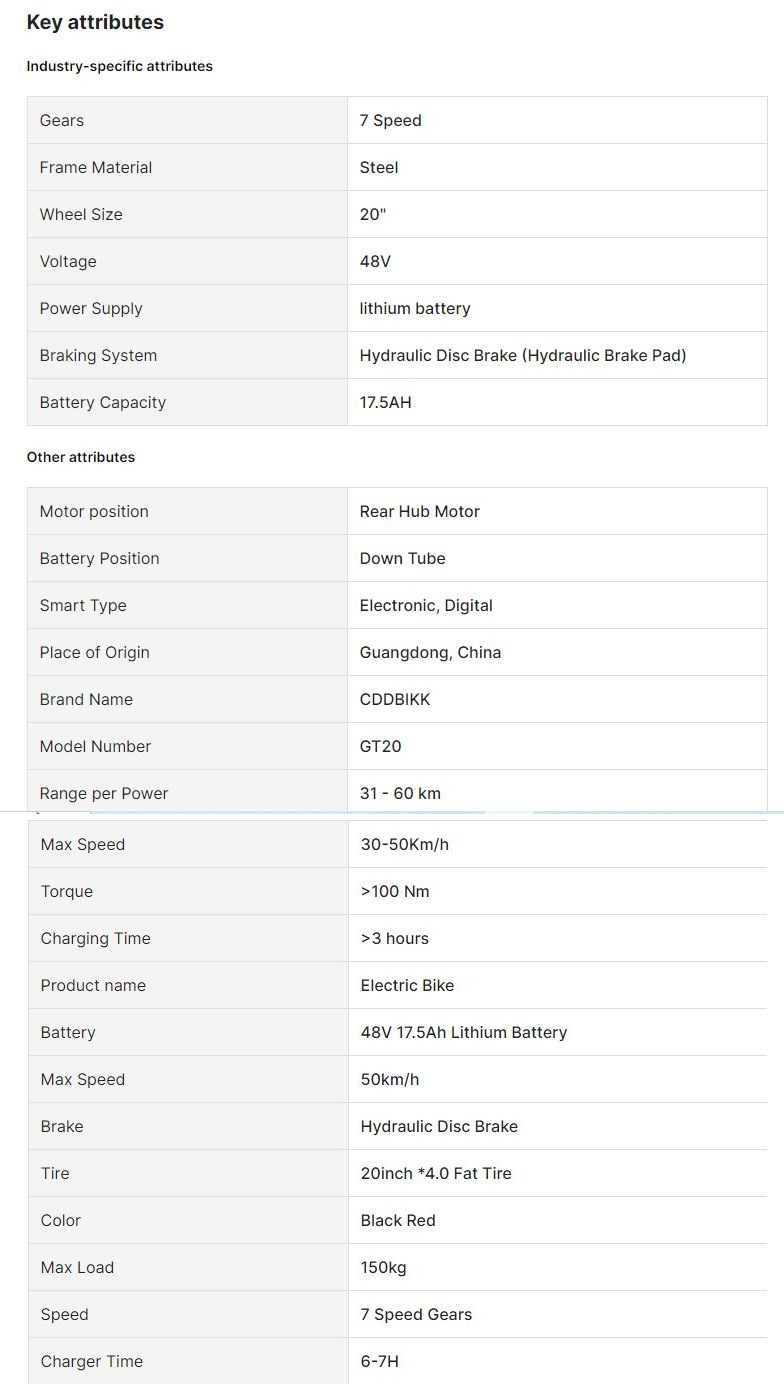Viewport: 784px width, 1390px height.
Task: Select the 17.5AH battery capacity value
Action: coord(386,402)
